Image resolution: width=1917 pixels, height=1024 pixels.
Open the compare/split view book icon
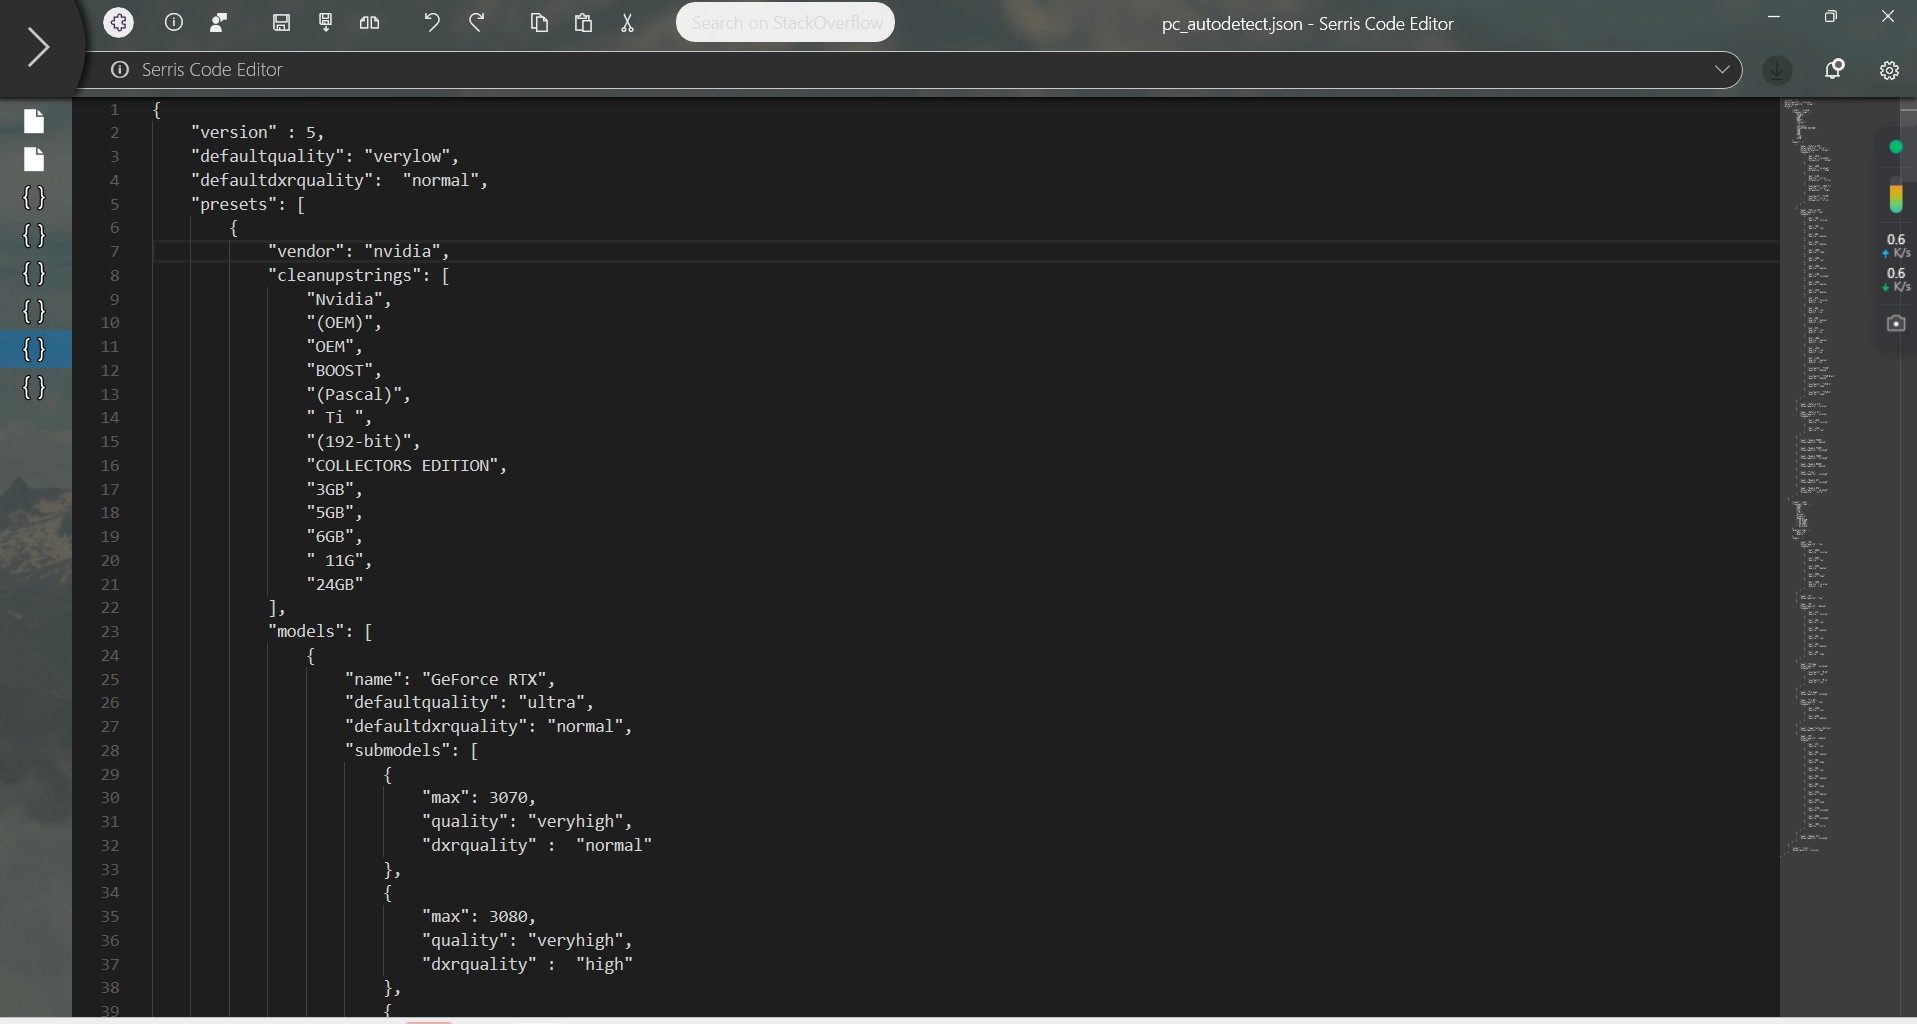click(369, 22)
